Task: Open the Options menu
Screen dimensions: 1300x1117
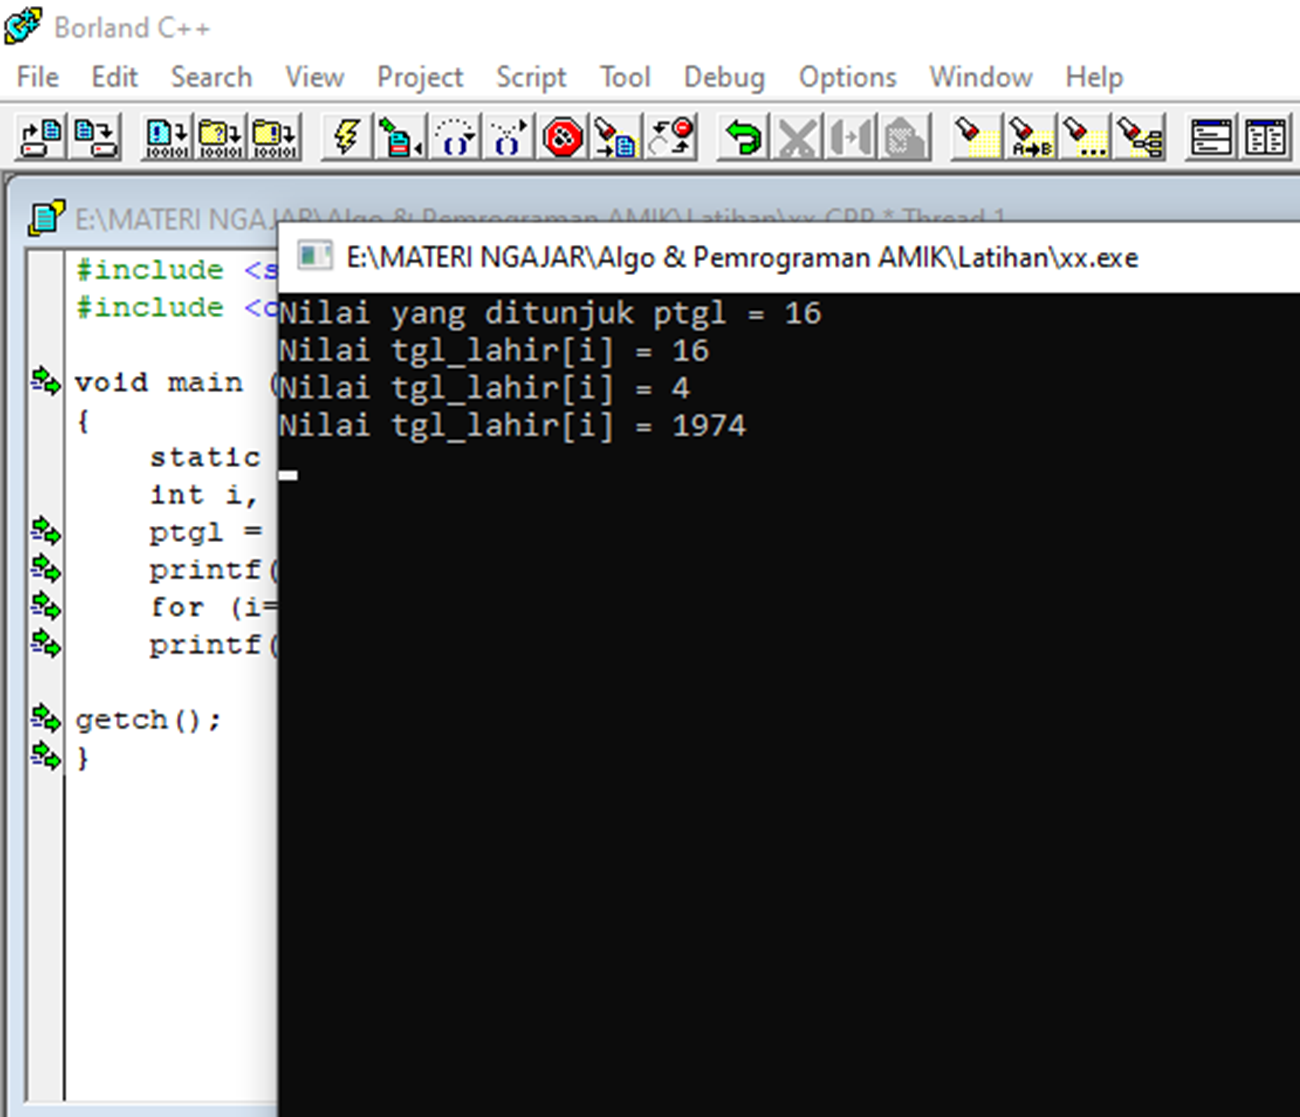Action: [847, 77]
